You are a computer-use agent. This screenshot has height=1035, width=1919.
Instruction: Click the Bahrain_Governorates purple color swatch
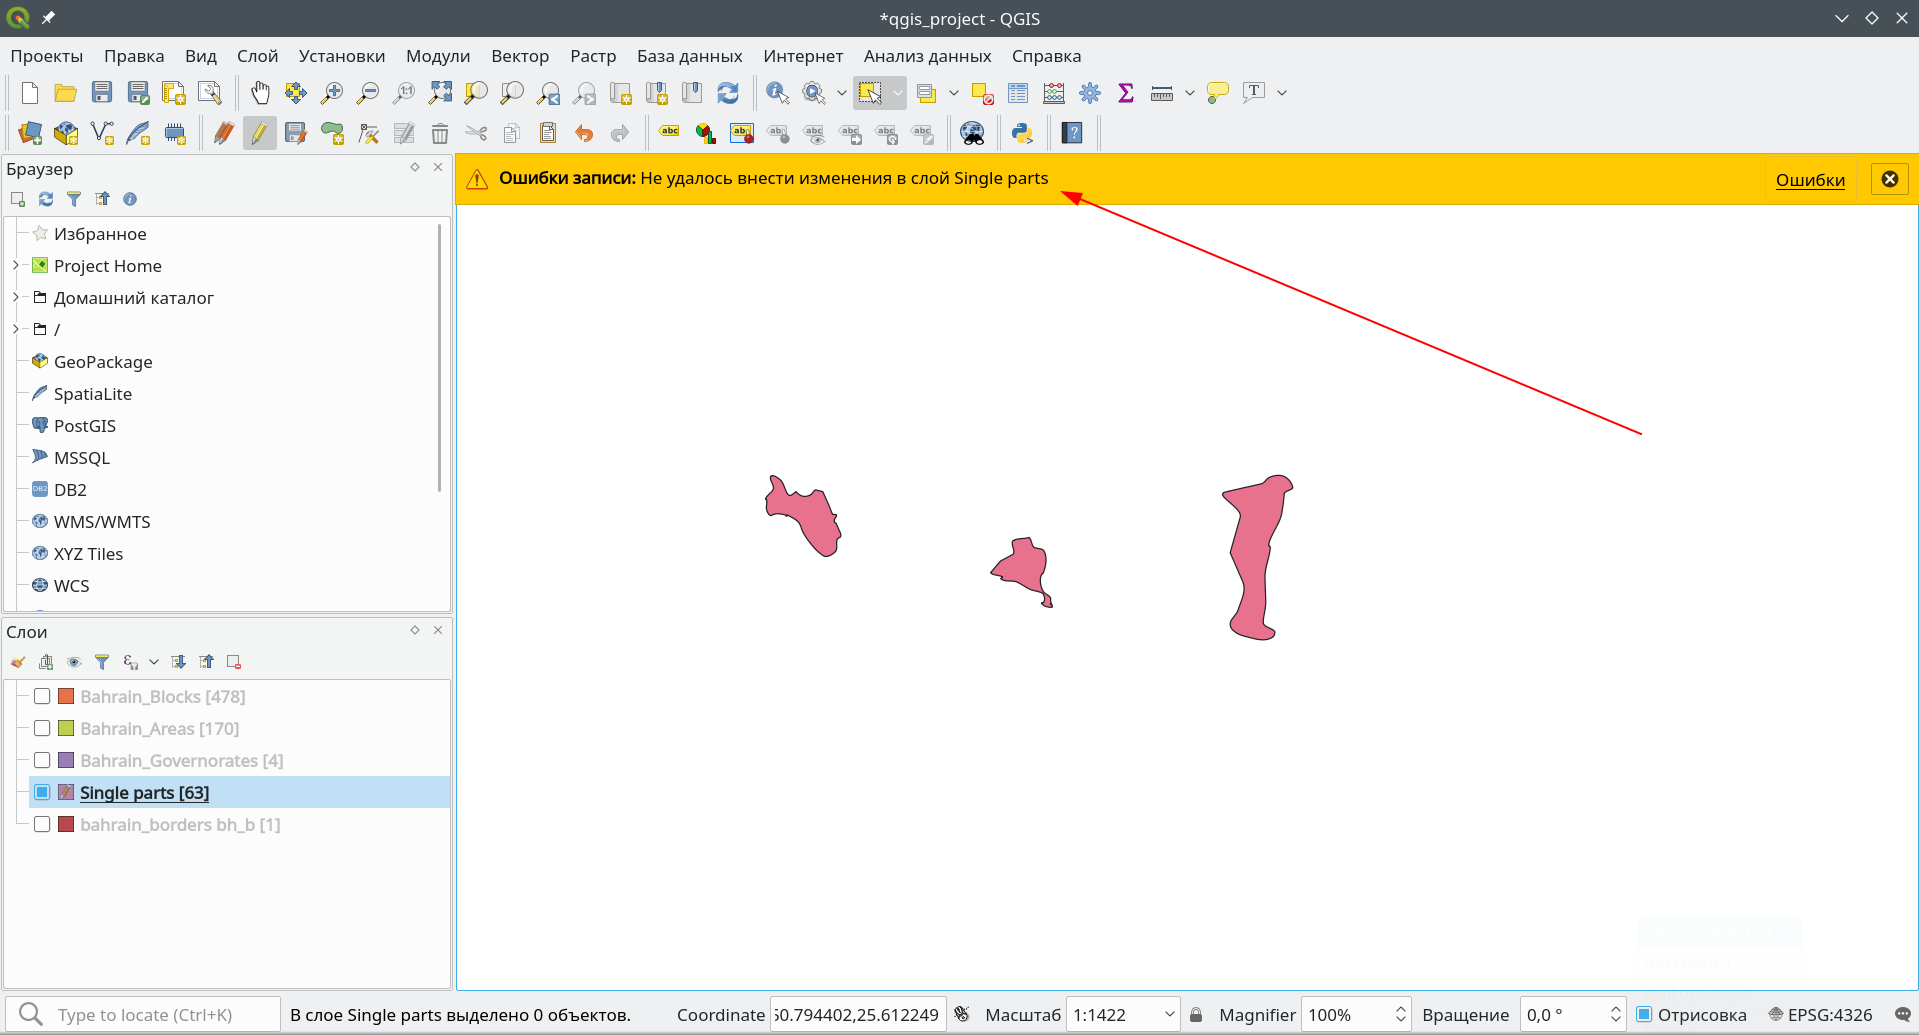pyautogui.click(x=66, y=760)
